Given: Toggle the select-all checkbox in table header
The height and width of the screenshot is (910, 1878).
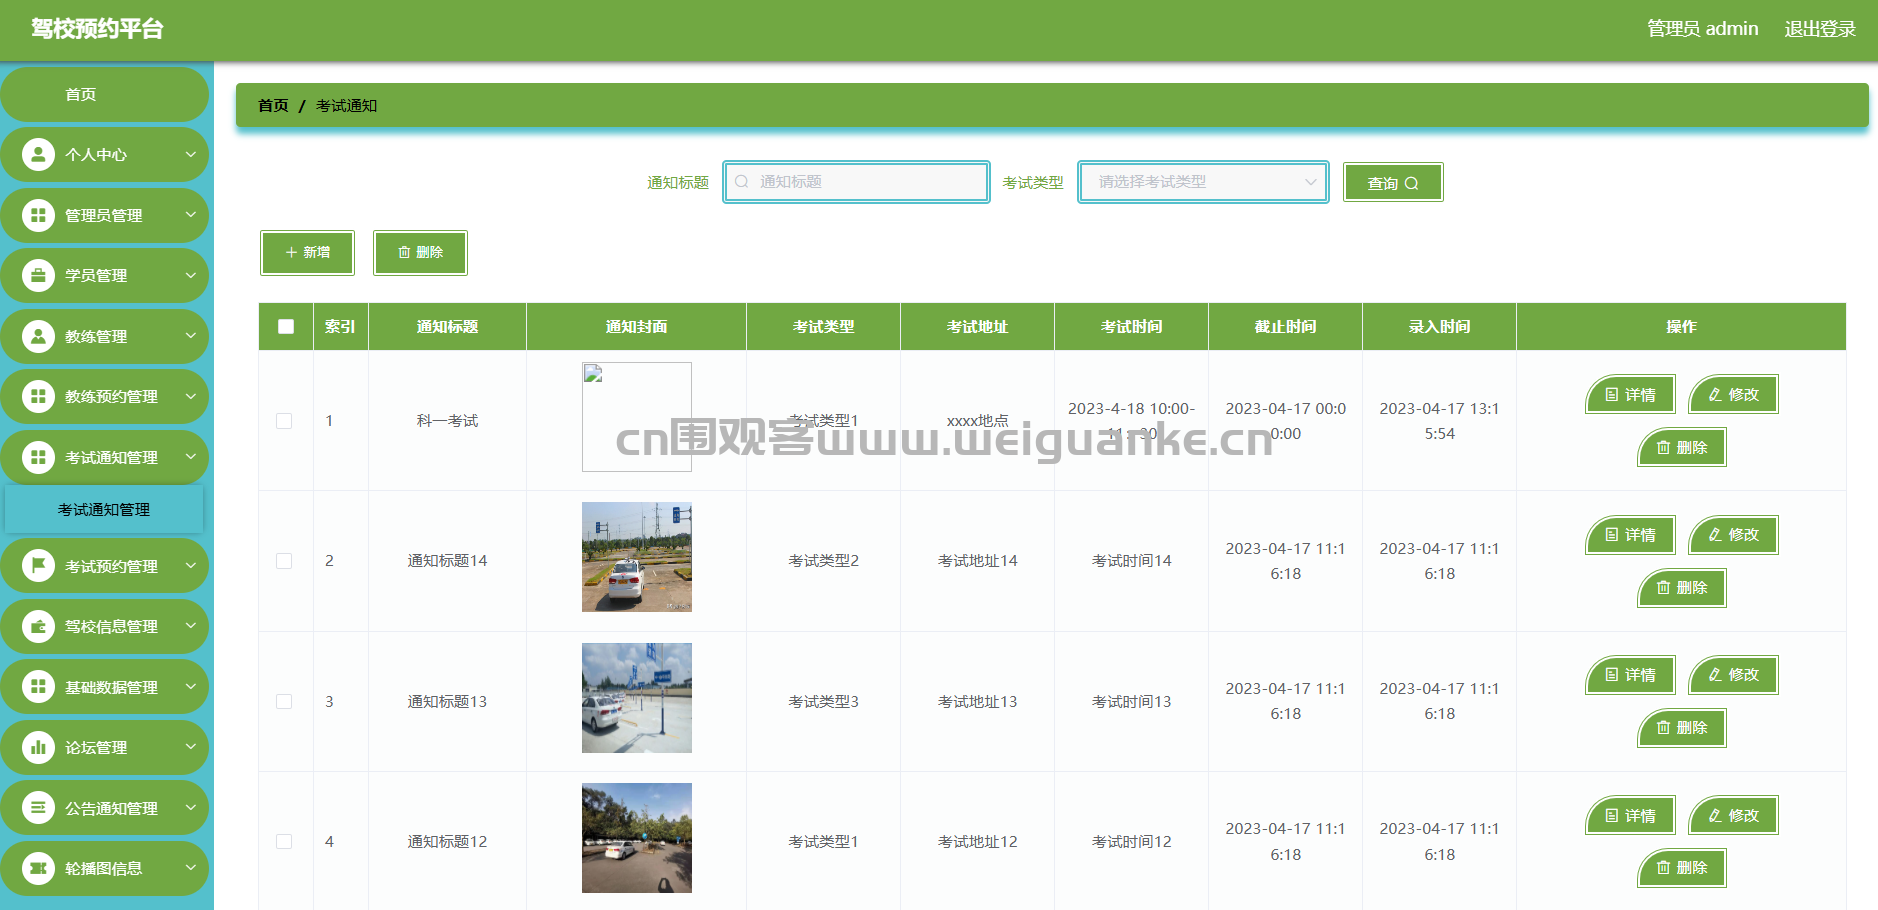Looking at the screenshot, I should point(286,327).
